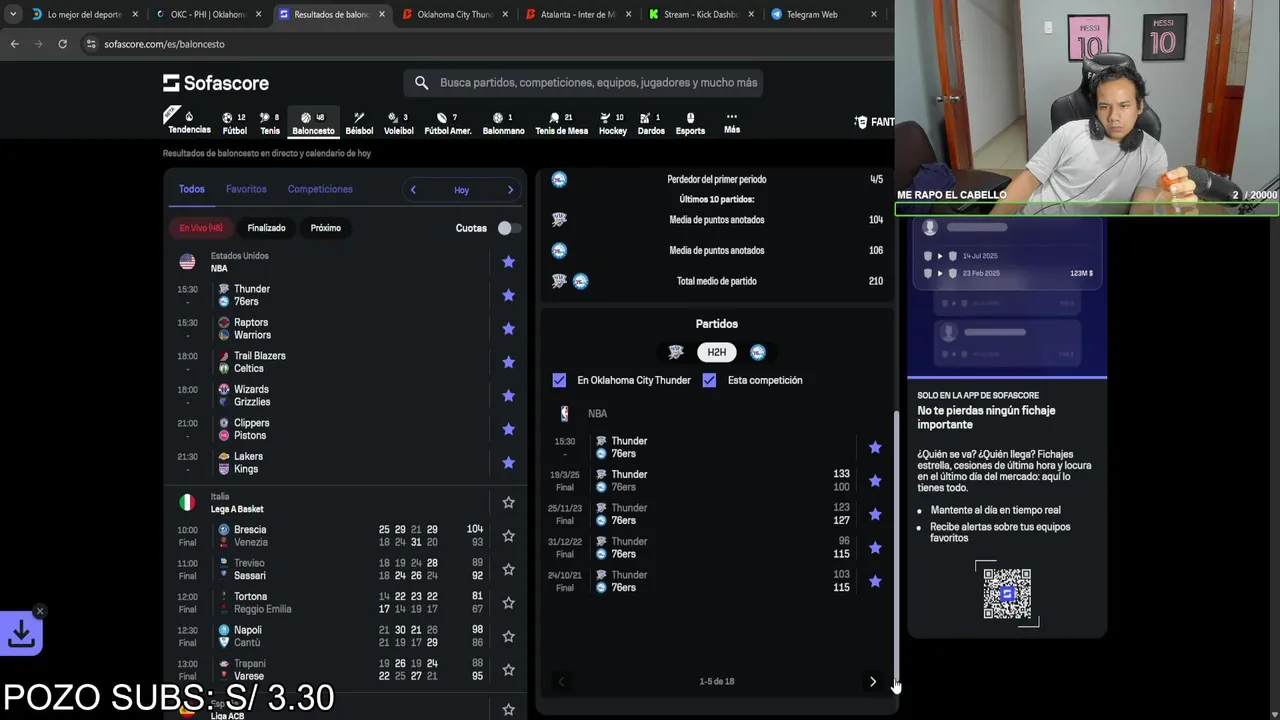Open the Fantasy link in header
This screenshot has width=1280, height=720.
click(x=875, y=122)
